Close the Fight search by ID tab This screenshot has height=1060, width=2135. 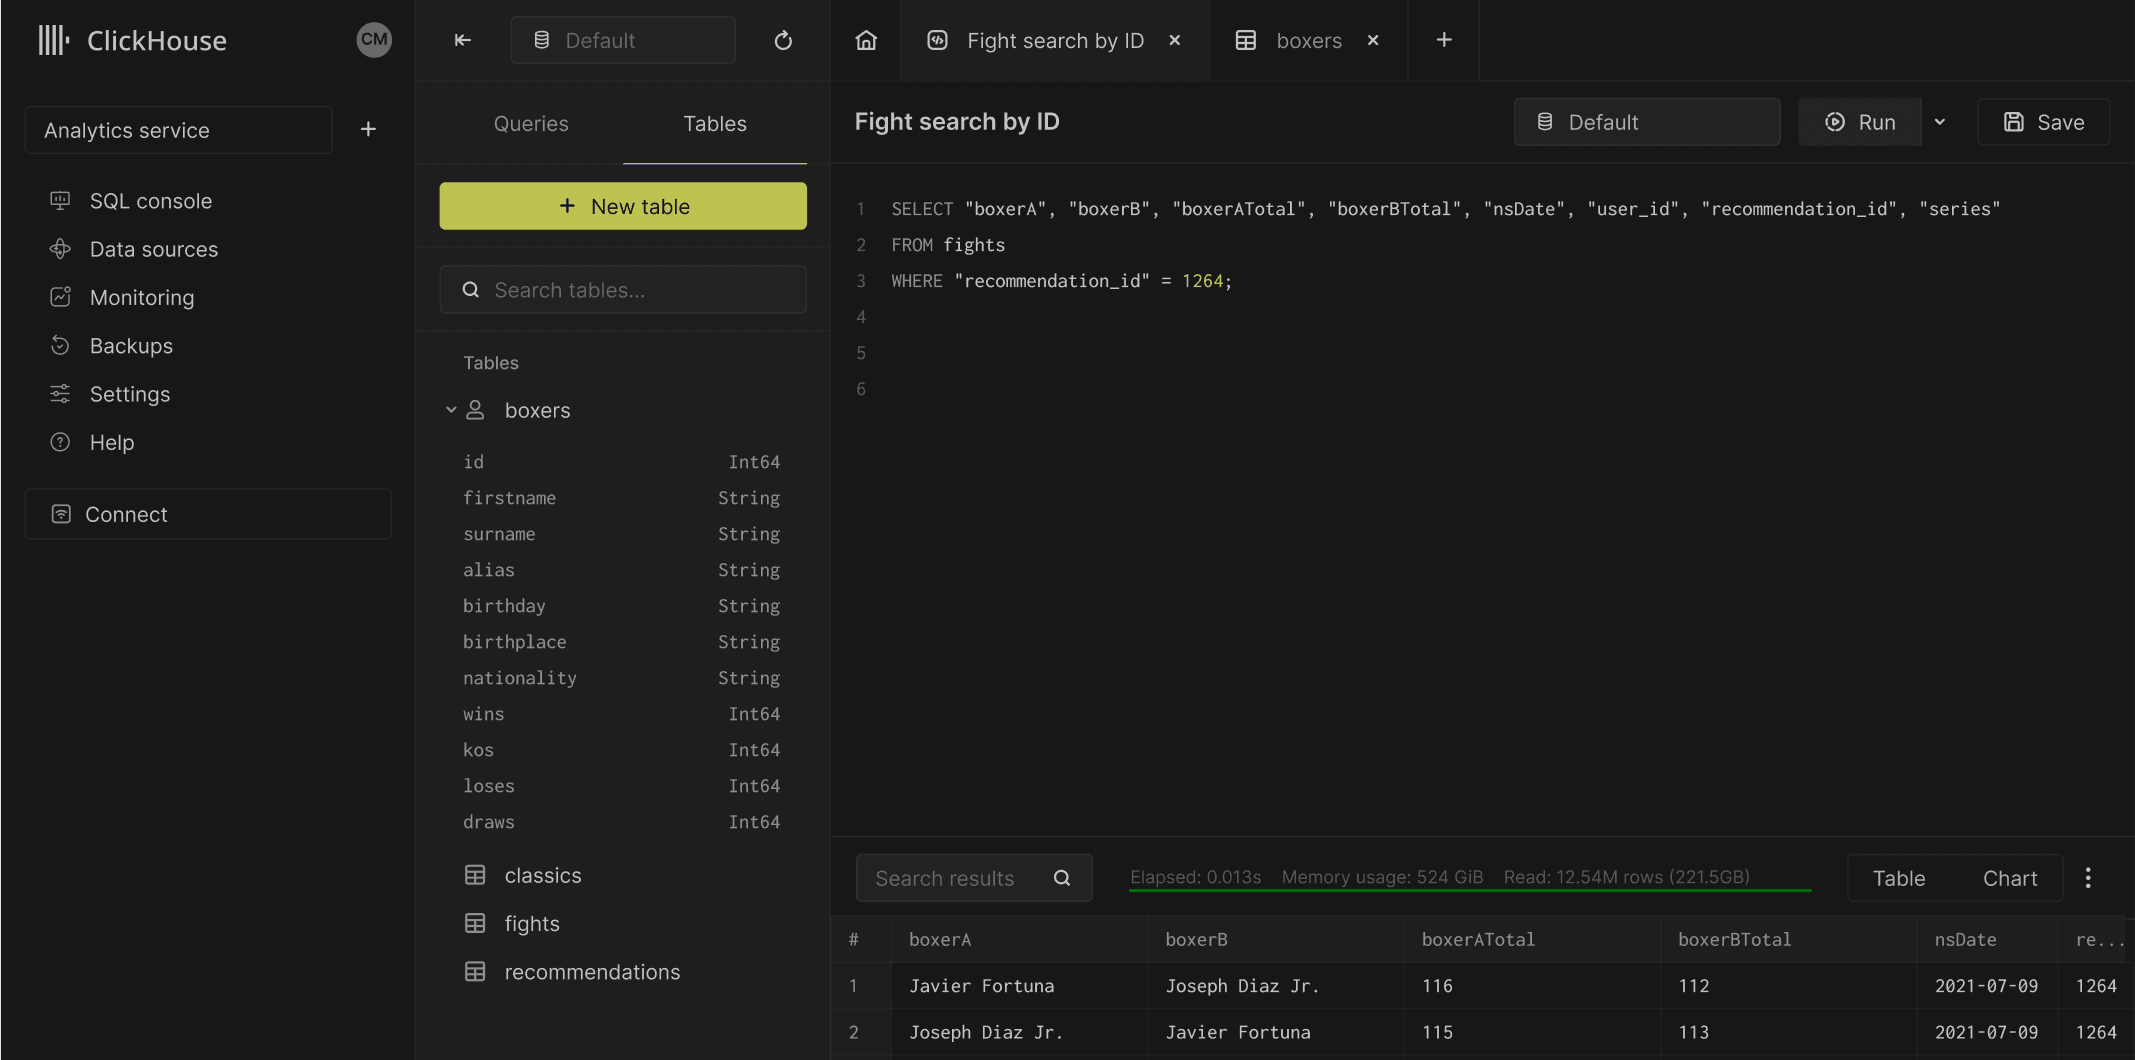[x=1175, y=40]
